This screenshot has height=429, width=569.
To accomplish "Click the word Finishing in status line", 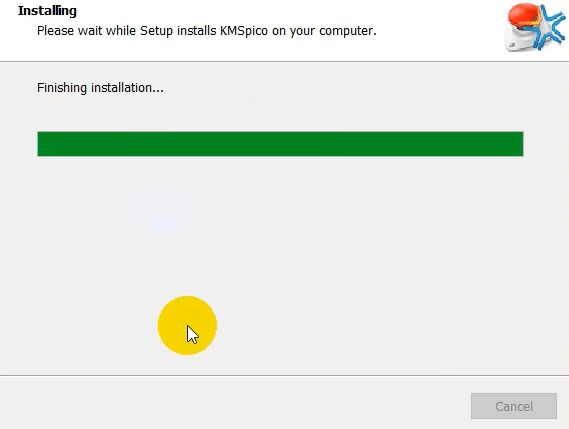I will click(62, 88).
